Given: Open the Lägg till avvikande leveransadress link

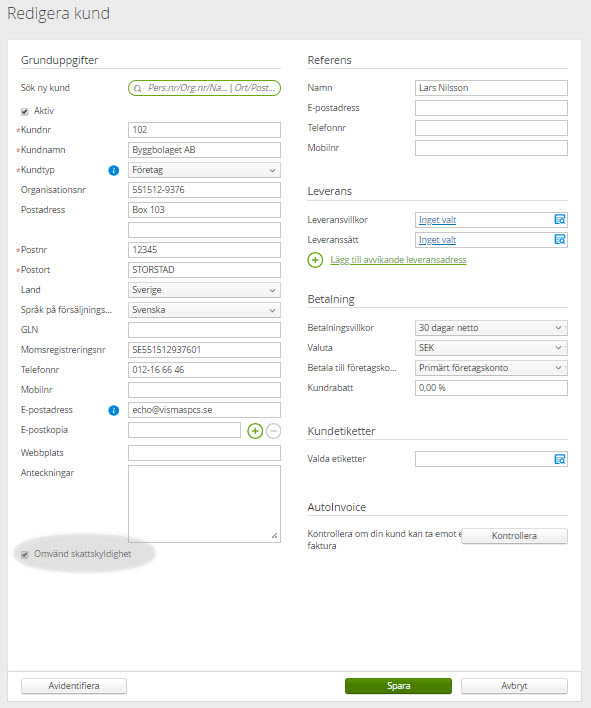Looking at the screenshot, I should [x=398, y=260].
